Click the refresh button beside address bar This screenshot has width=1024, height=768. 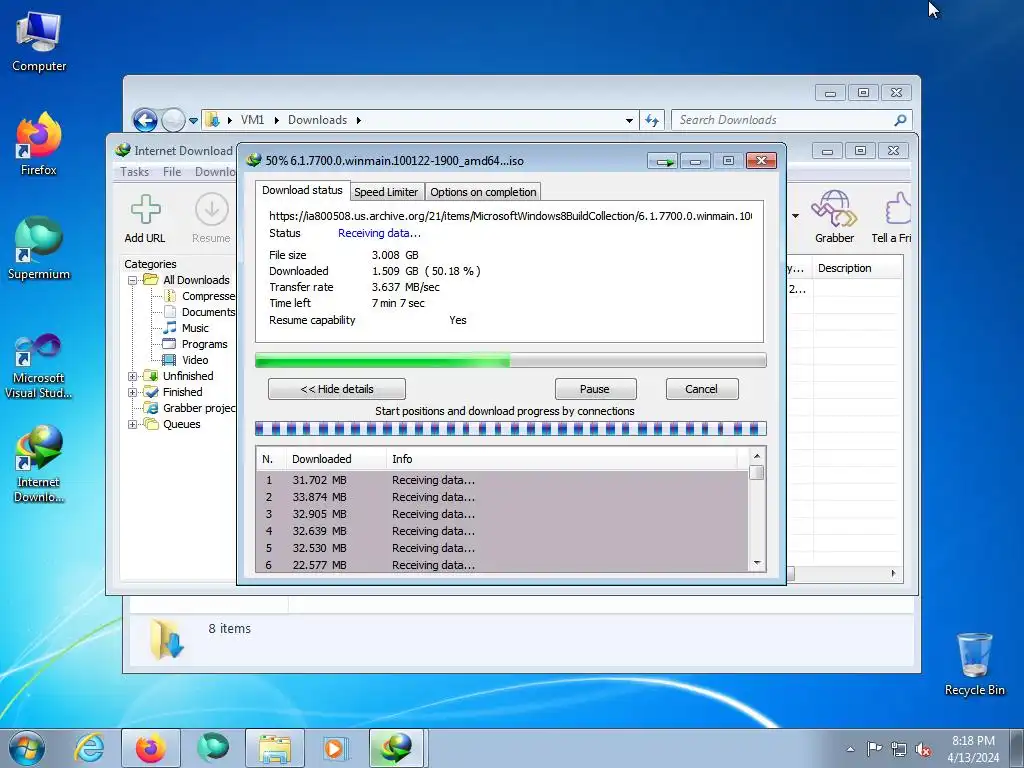(652, 120)
